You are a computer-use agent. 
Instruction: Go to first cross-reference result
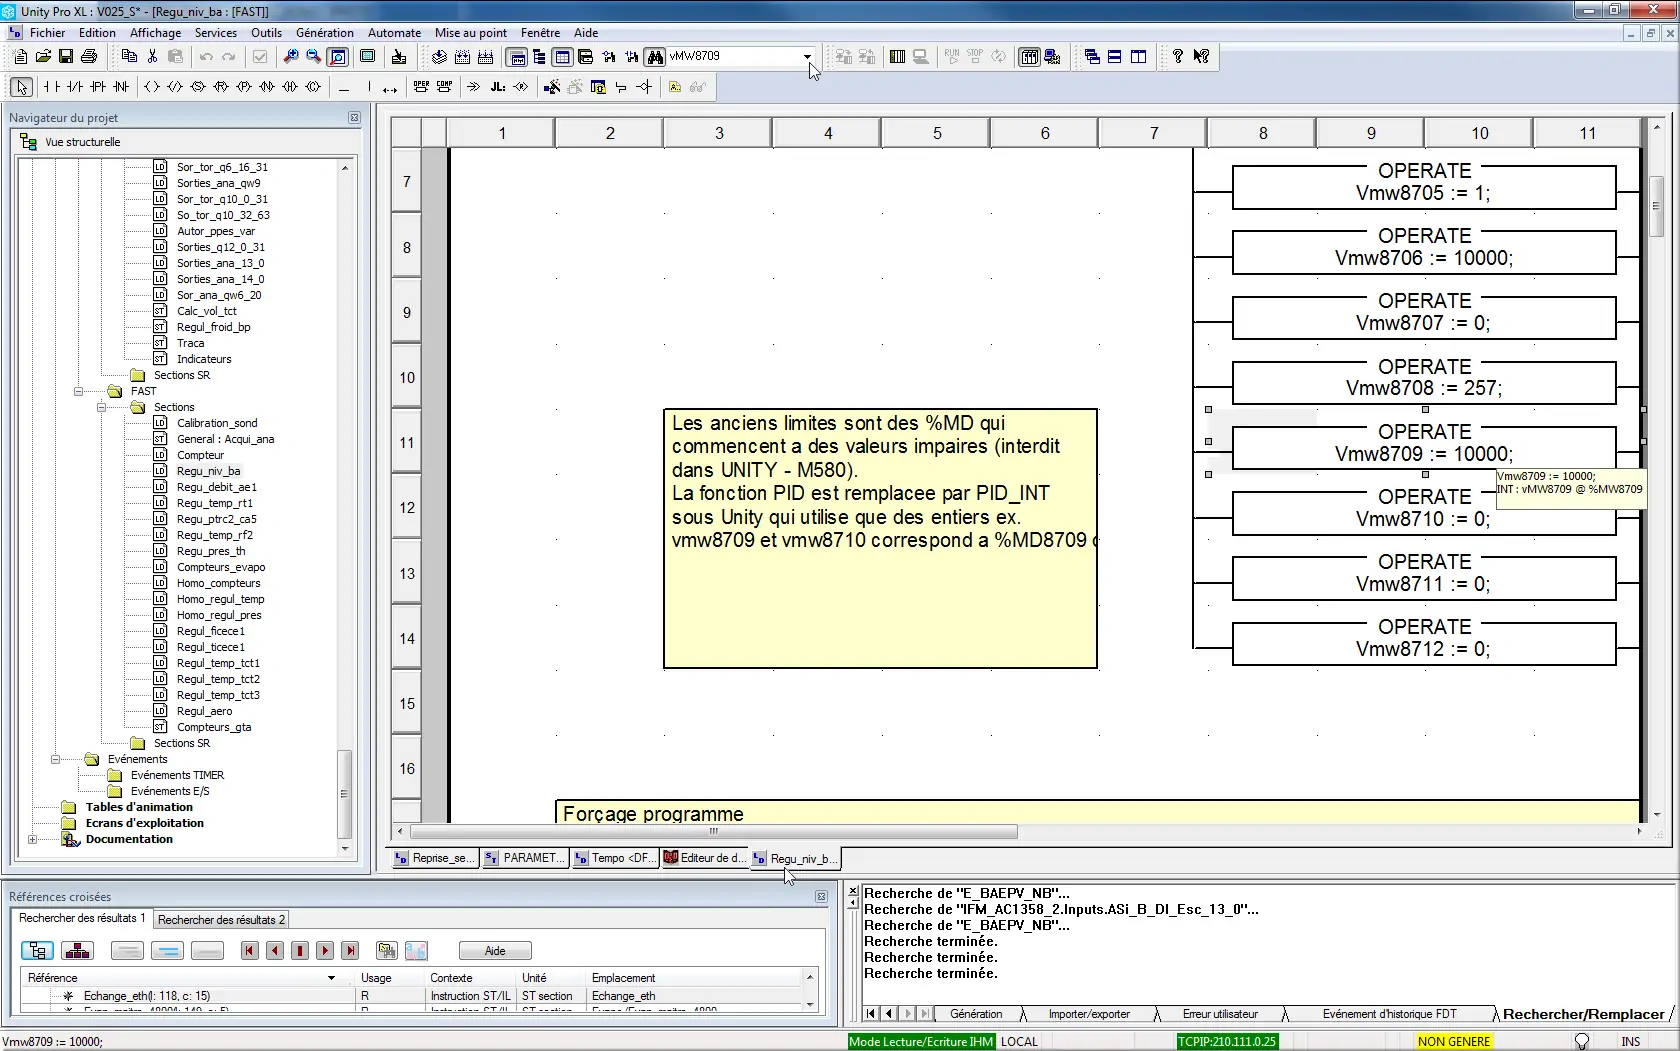point(250,951)
